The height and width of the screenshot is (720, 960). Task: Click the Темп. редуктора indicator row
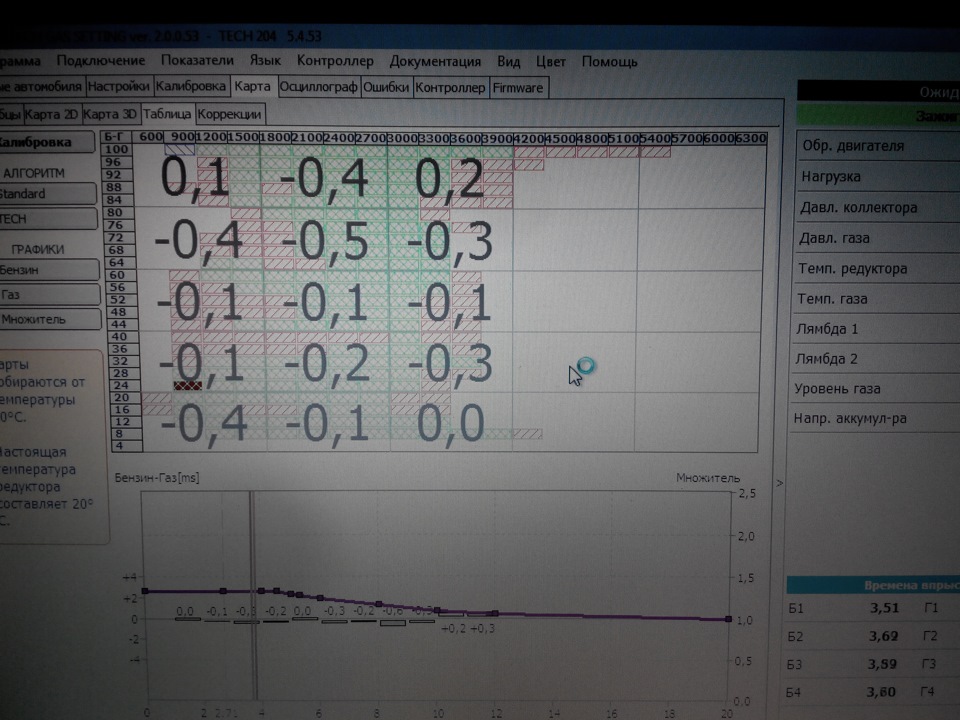click(876, 269)
